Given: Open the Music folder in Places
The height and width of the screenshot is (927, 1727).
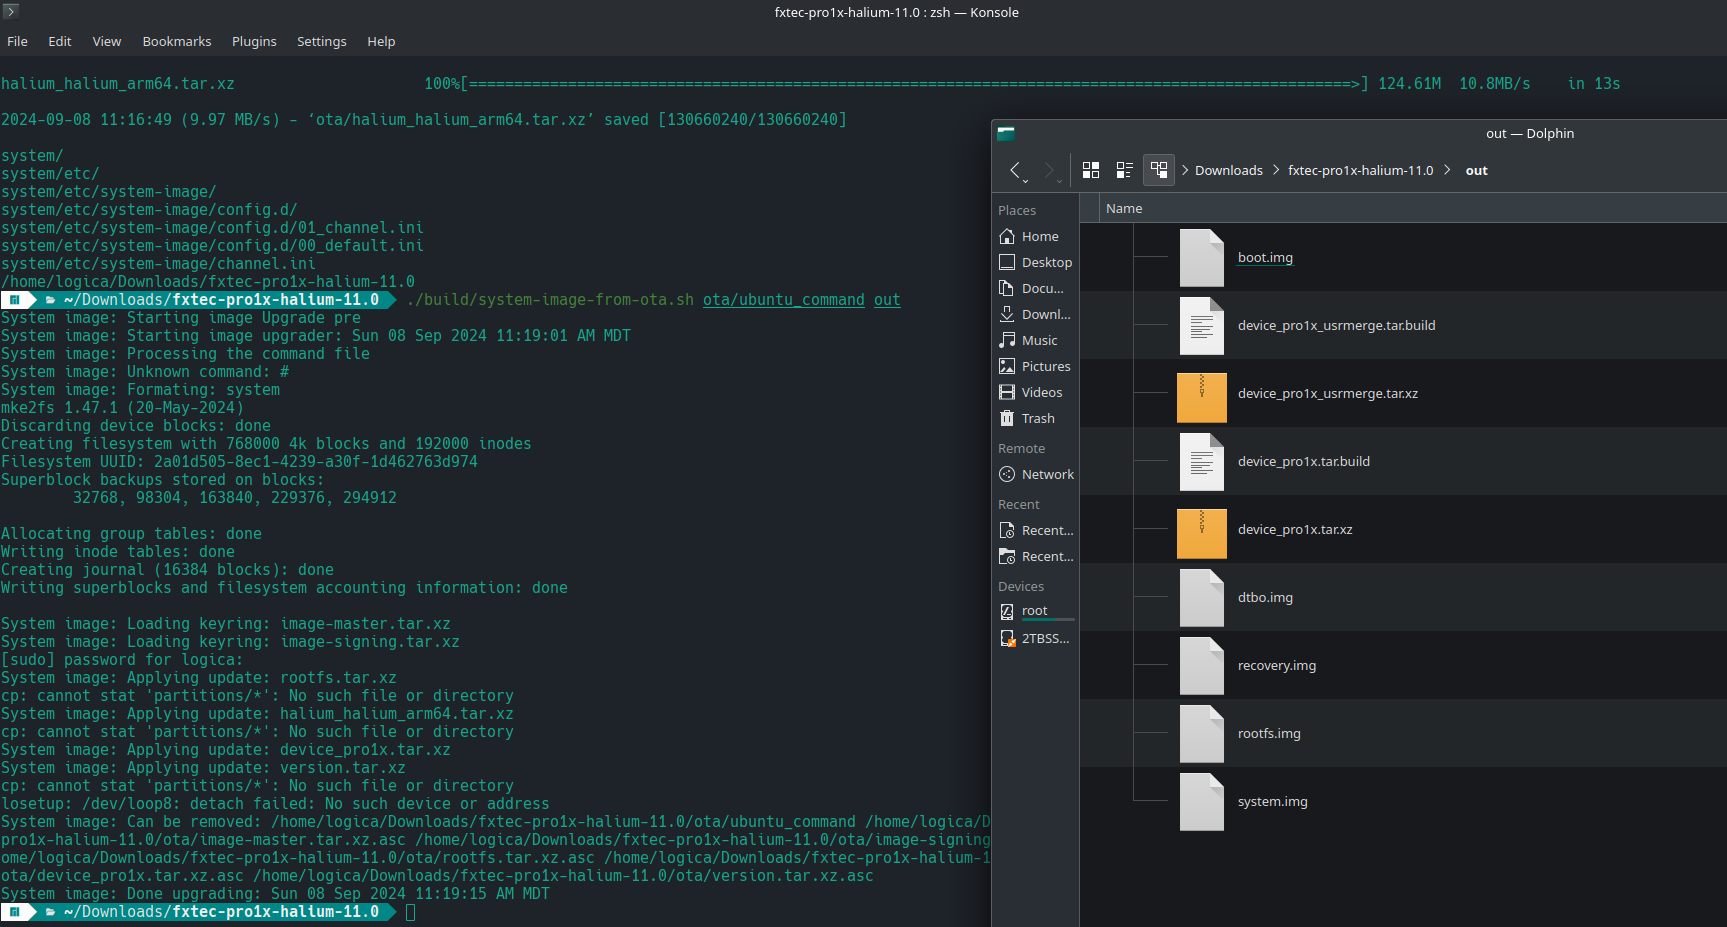Looking at the screenshot, I should point(1039,341).
